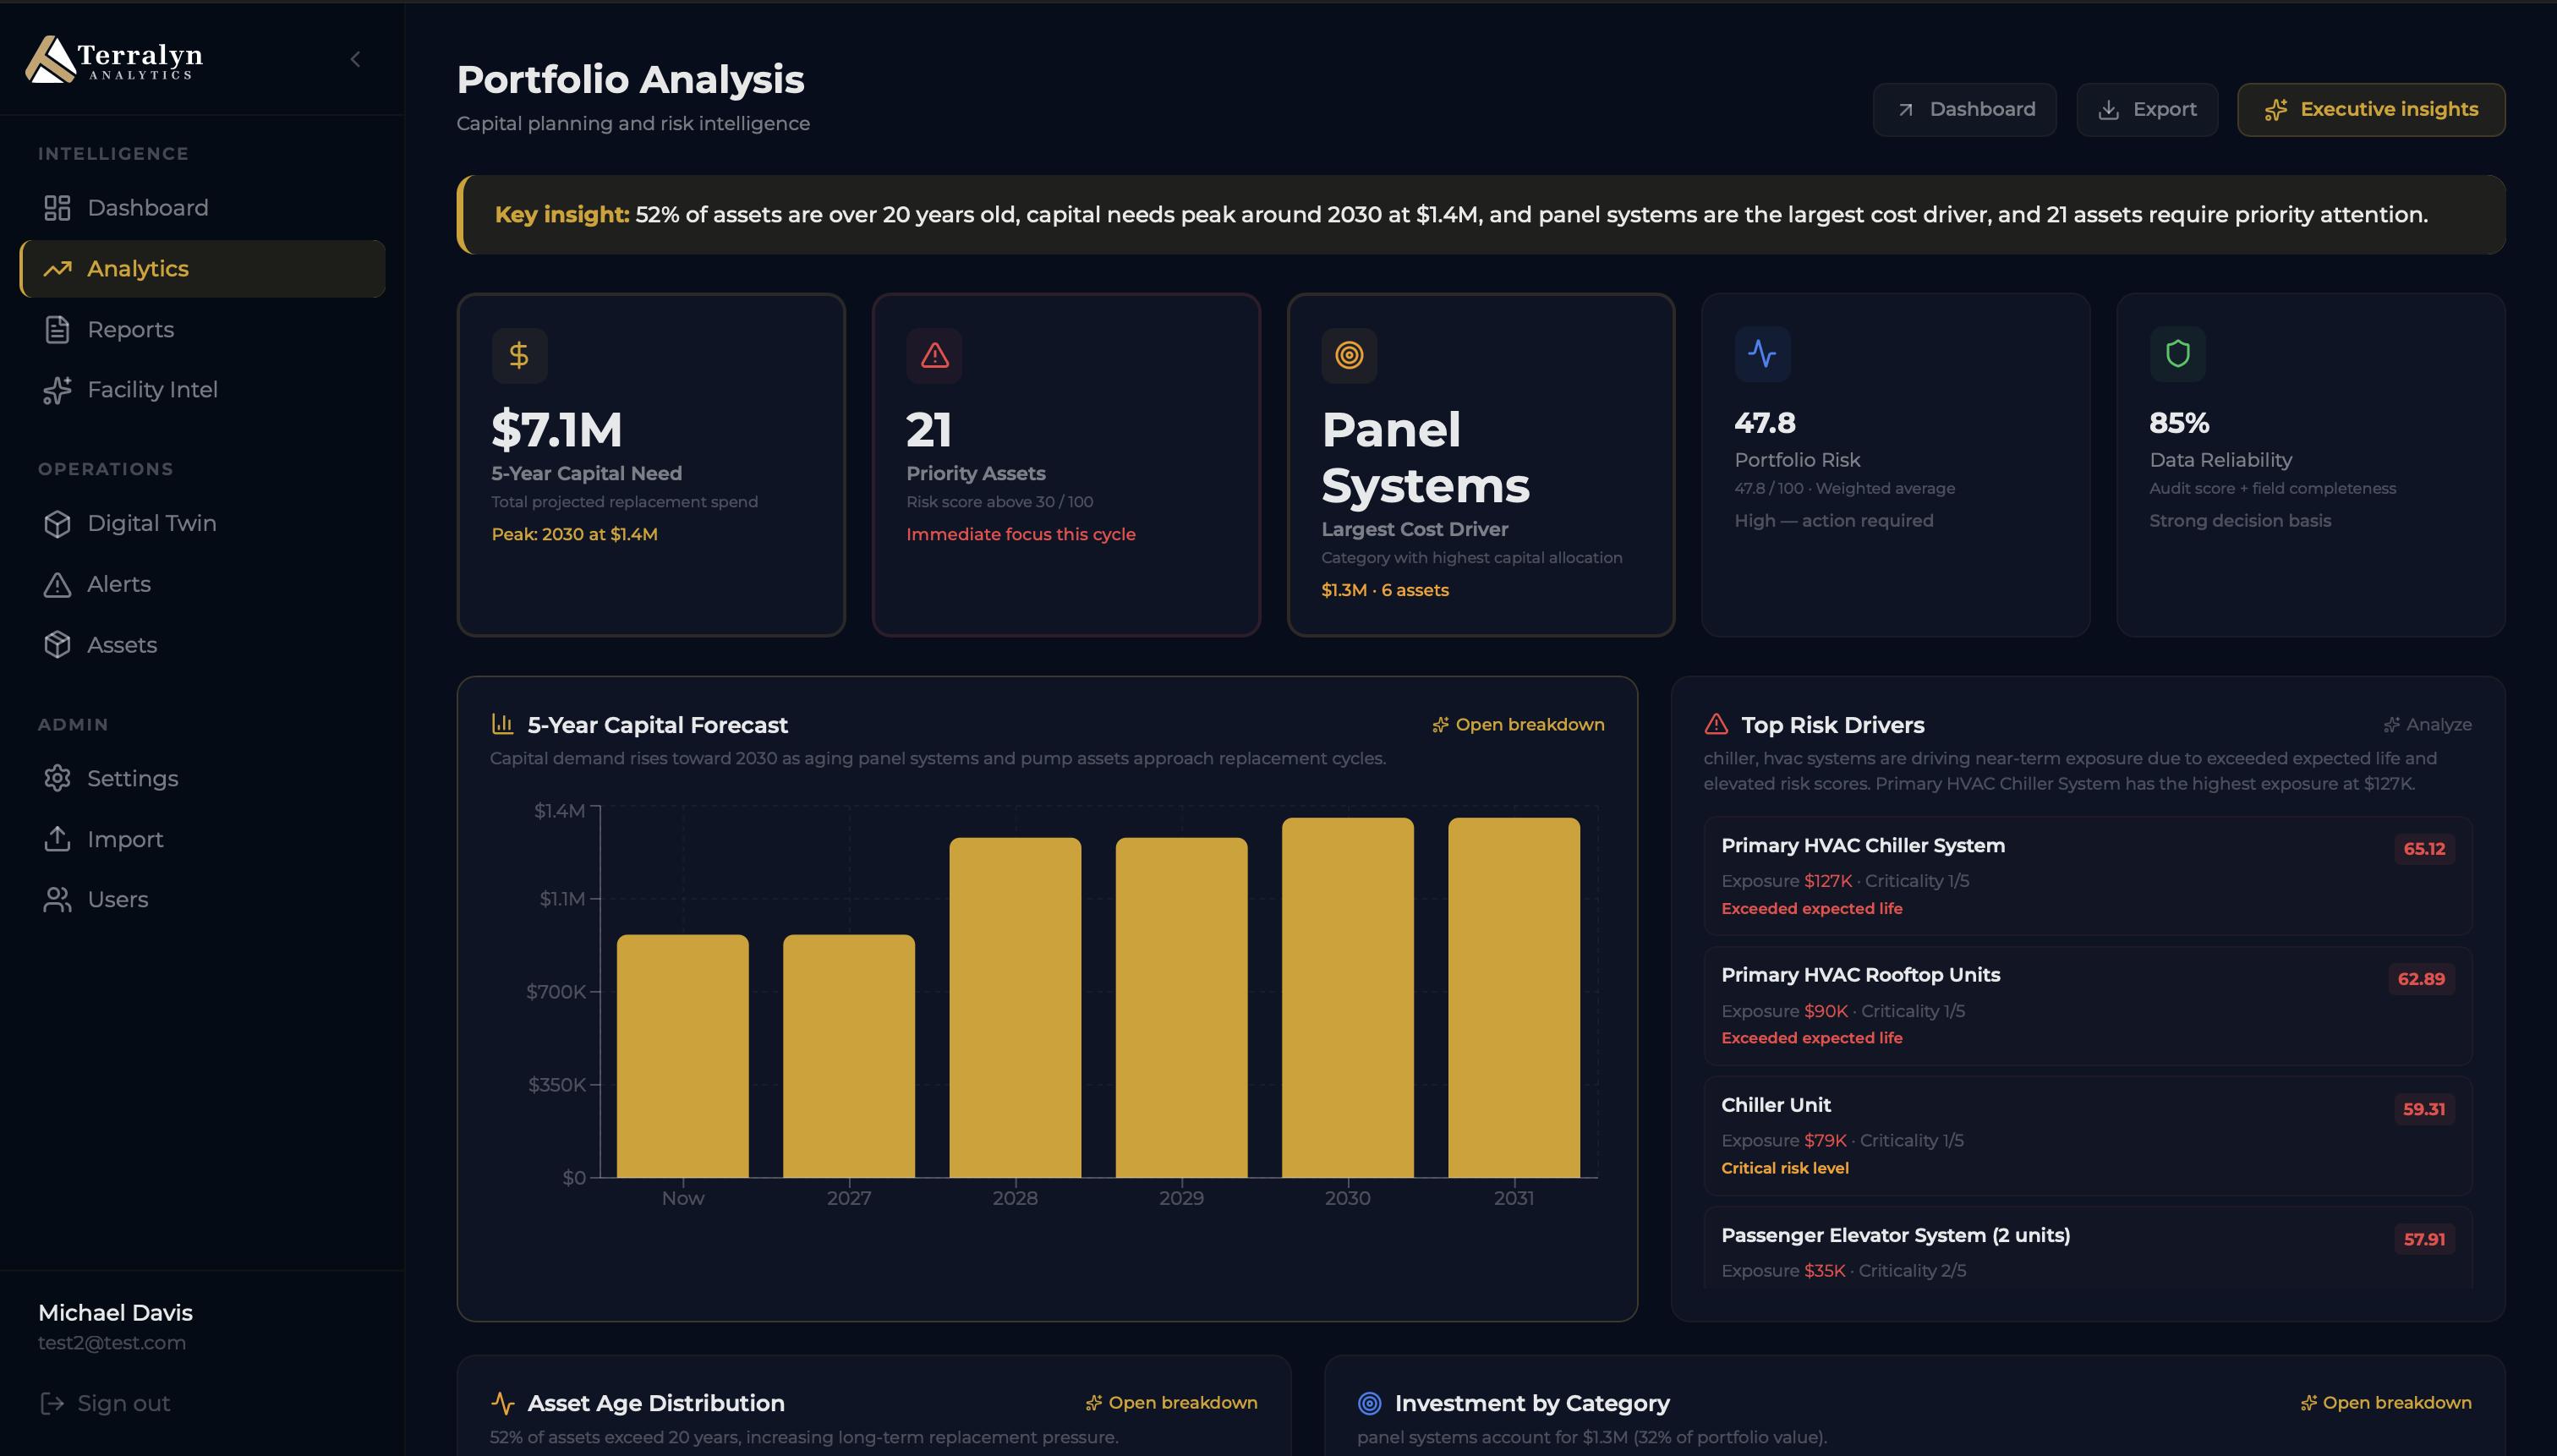Open the Alerts section
This screenshot has width=2557, height=1456.
(x=118, y=584)
